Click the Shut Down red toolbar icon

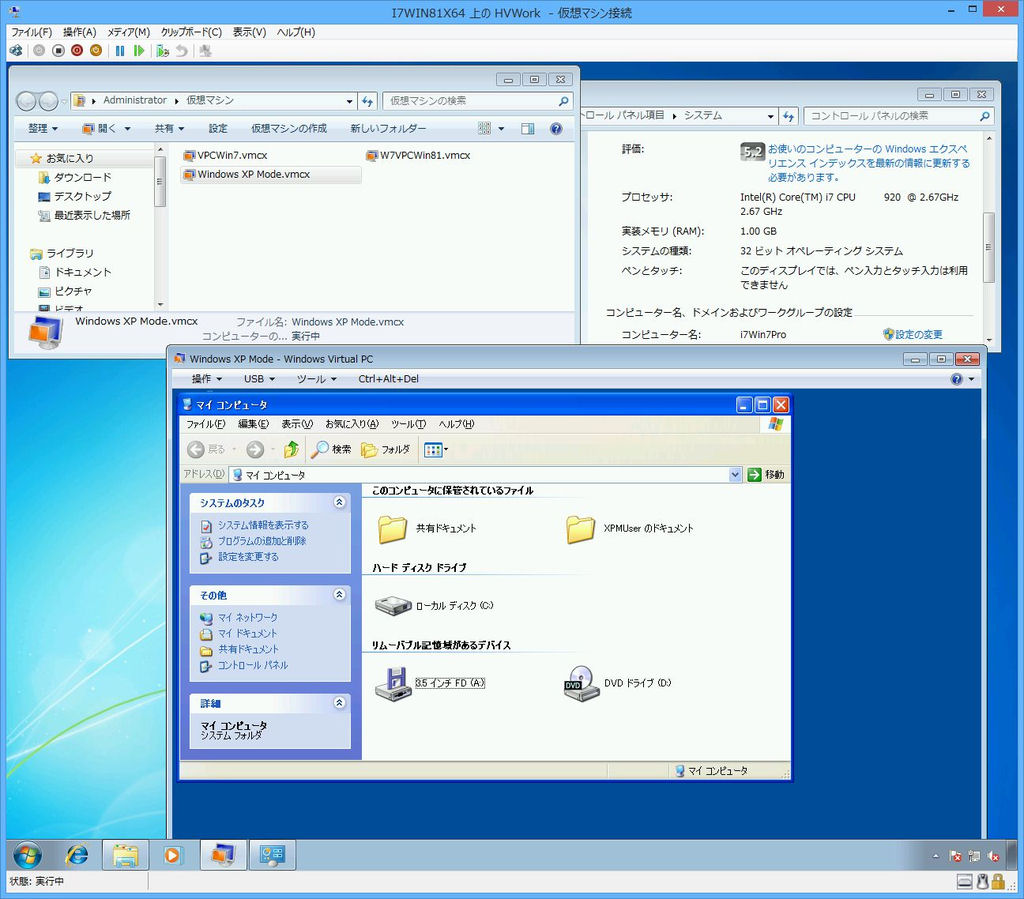[x=77, y=50]
